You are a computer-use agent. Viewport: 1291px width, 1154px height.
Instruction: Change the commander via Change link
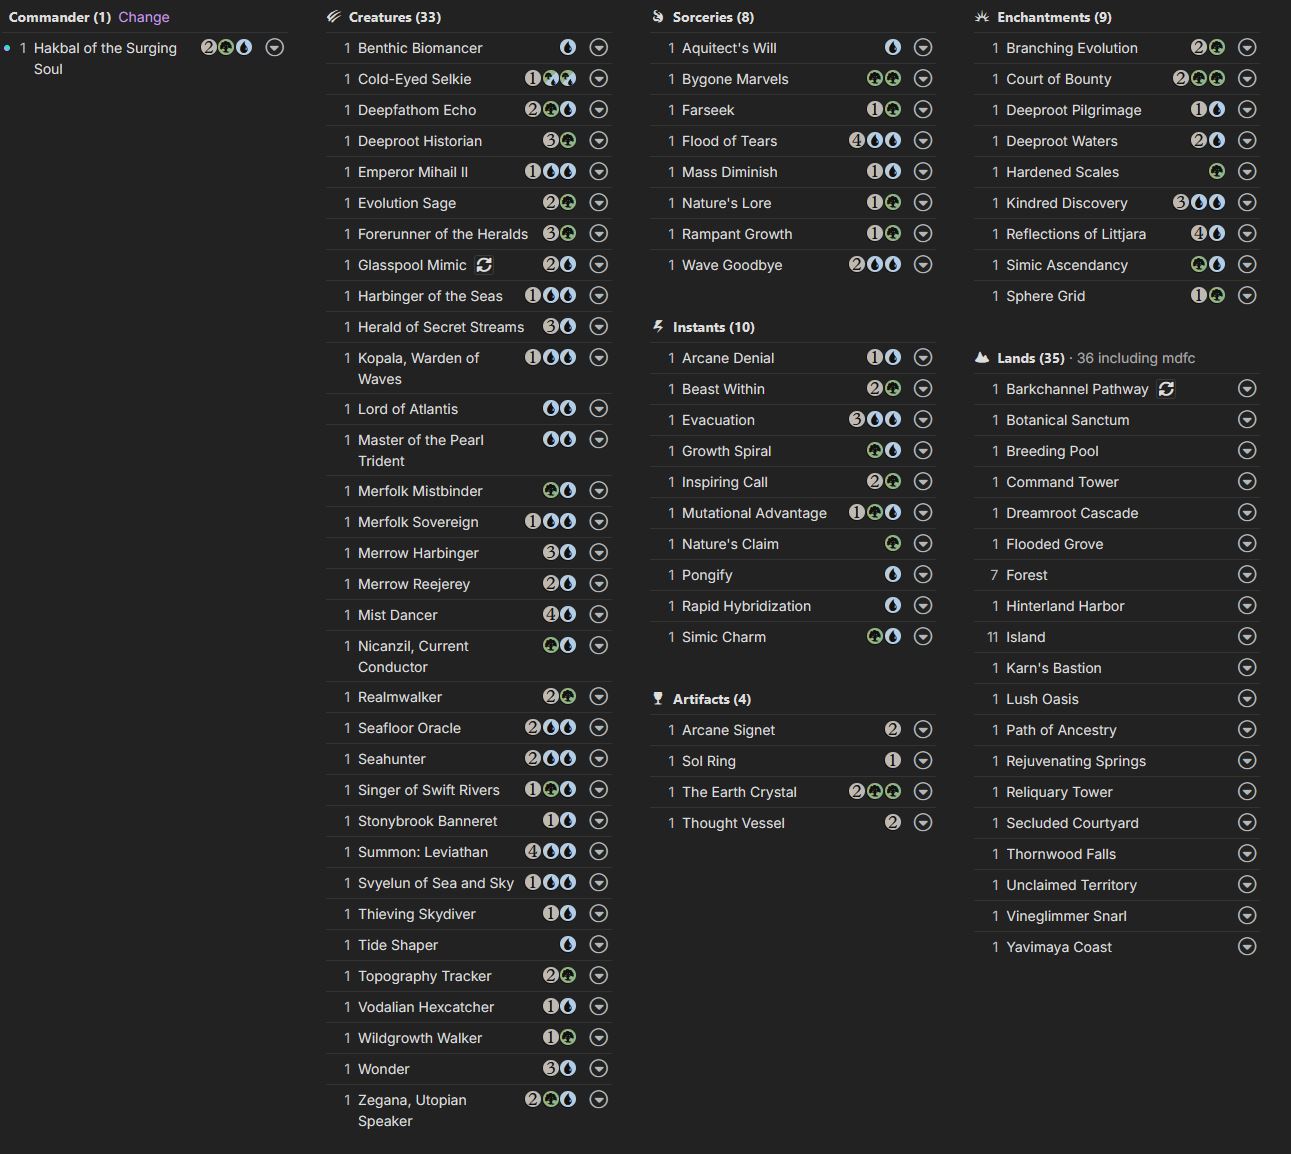click(x=144, y=17)
